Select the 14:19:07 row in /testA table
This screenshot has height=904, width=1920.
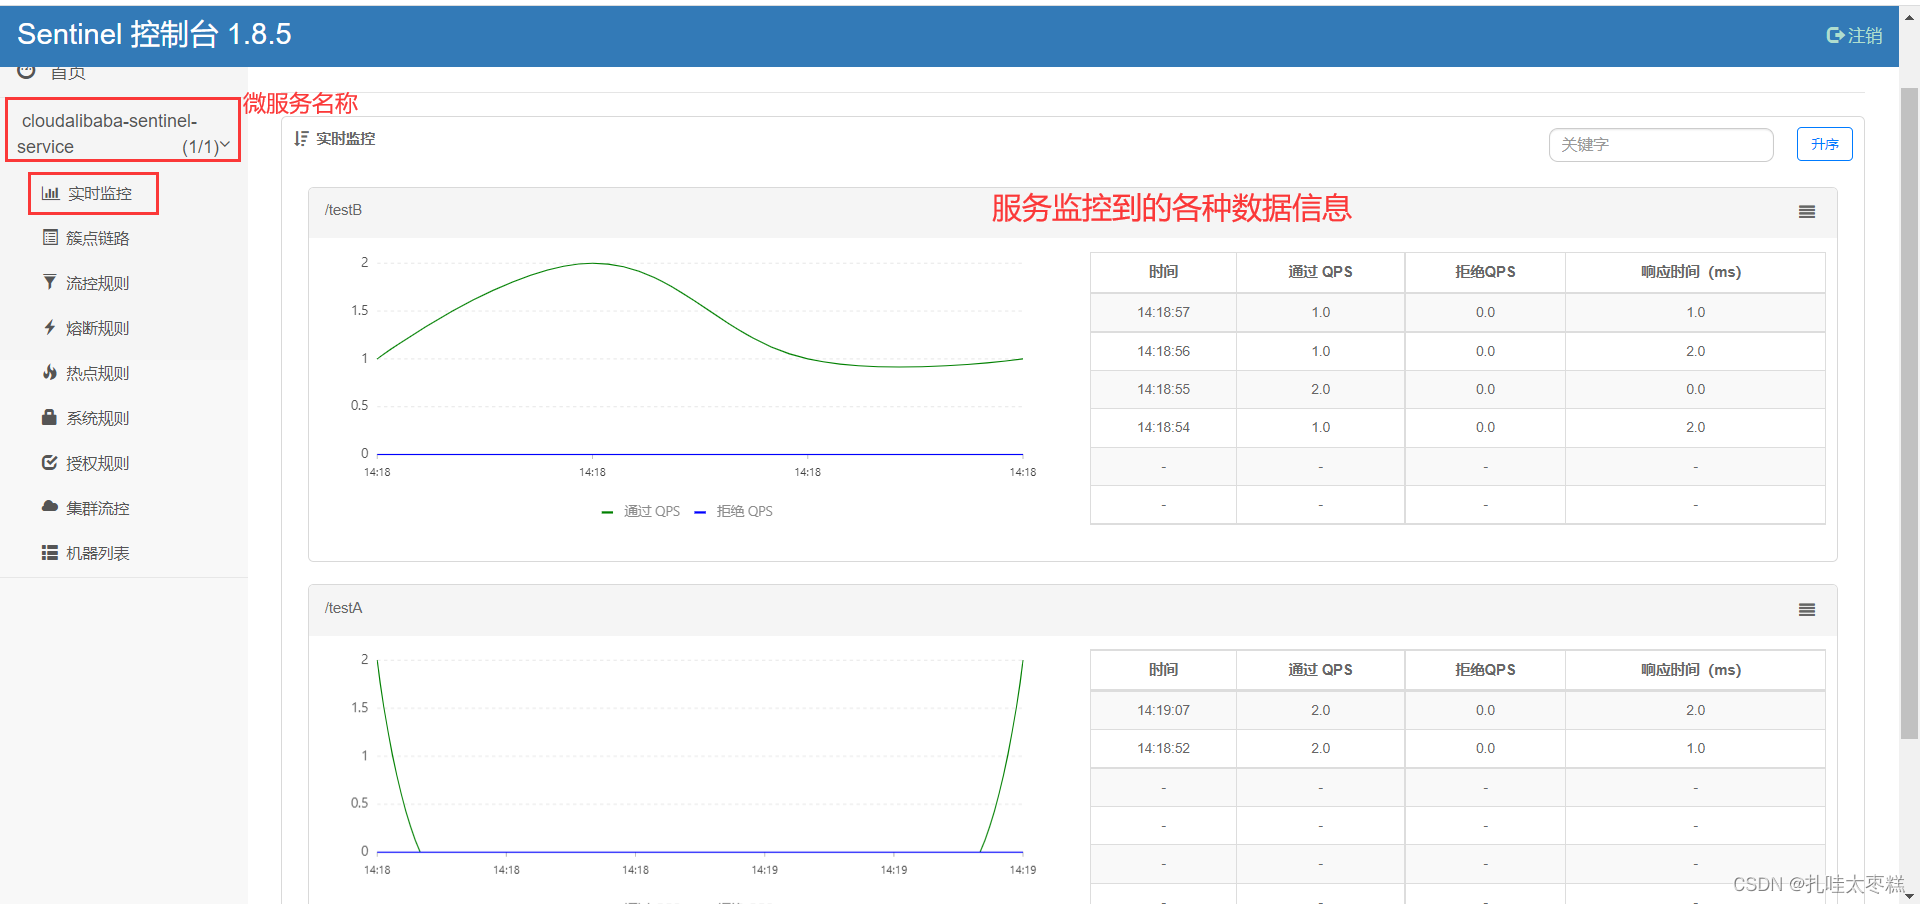click(x=1458, y=710)
